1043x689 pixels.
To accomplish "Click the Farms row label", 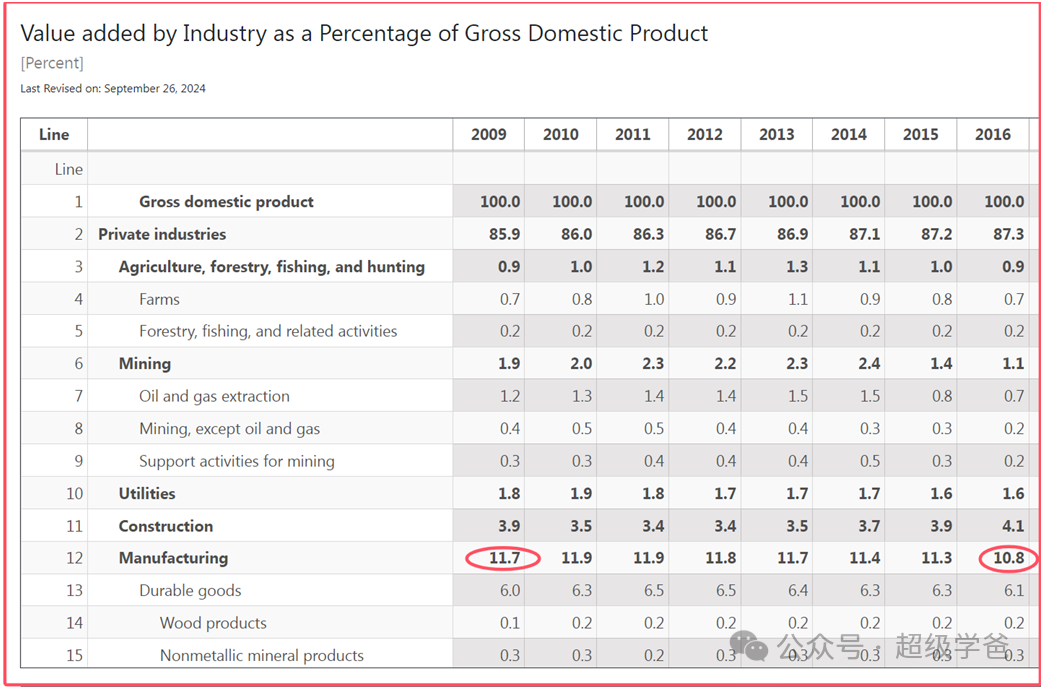I will [159, 299].
